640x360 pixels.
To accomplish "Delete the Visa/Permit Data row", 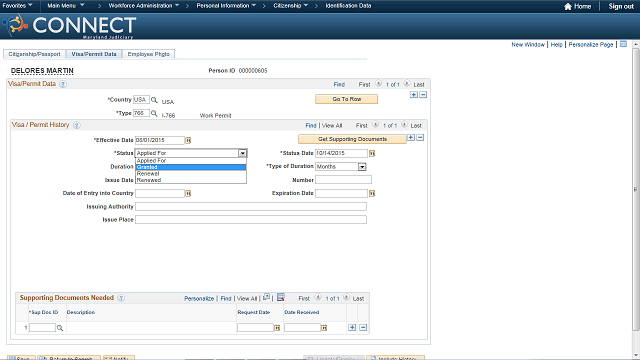I will tap(423, 95).
